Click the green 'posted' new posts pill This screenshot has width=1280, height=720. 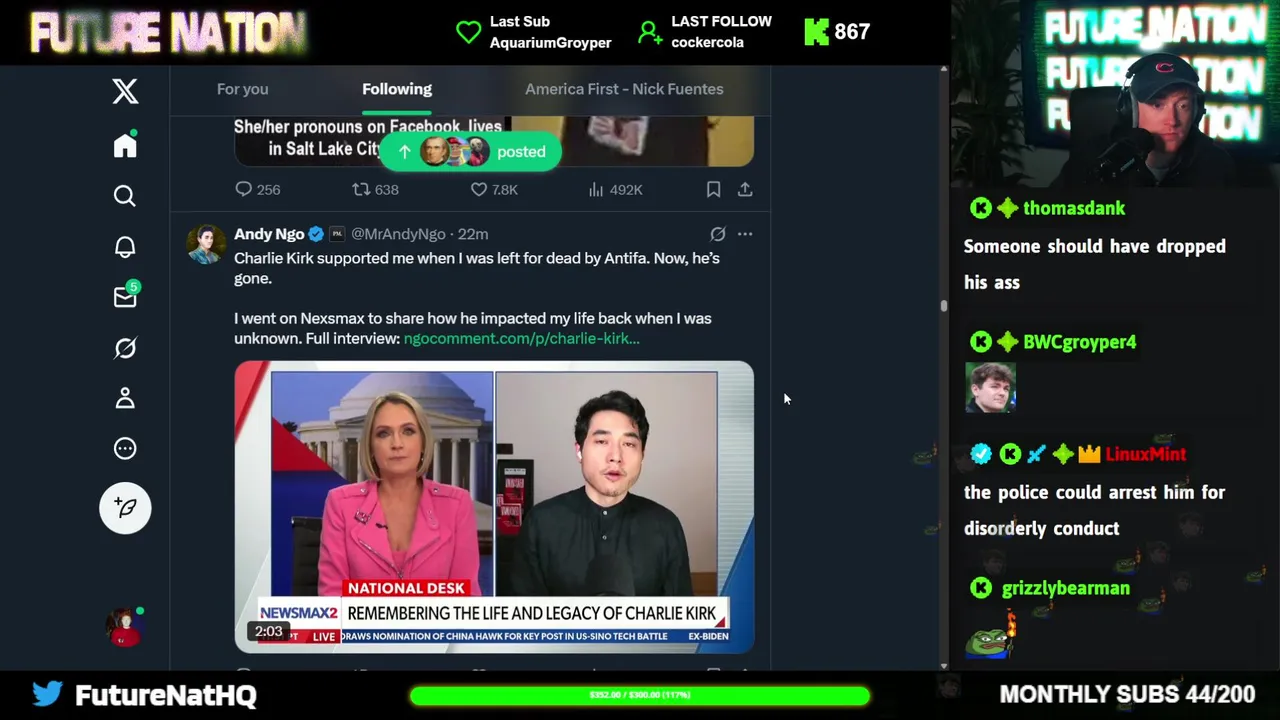470,152
